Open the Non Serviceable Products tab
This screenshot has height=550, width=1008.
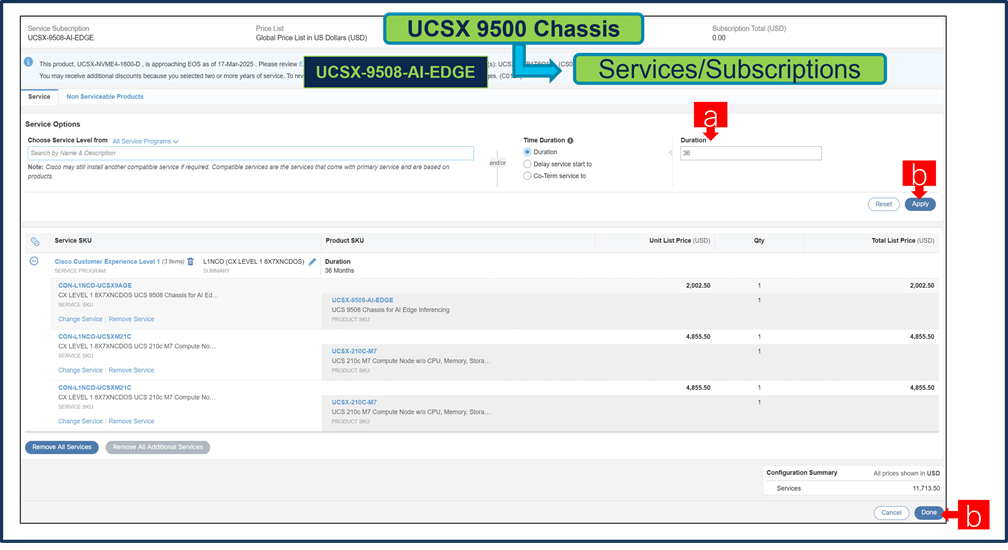[105, 96]
